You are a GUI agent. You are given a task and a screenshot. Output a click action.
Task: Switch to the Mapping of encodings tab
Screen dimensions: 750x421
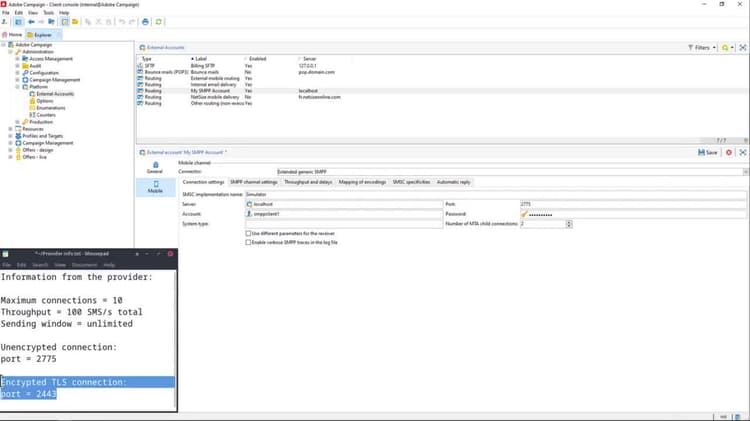[x=362, y=182]
